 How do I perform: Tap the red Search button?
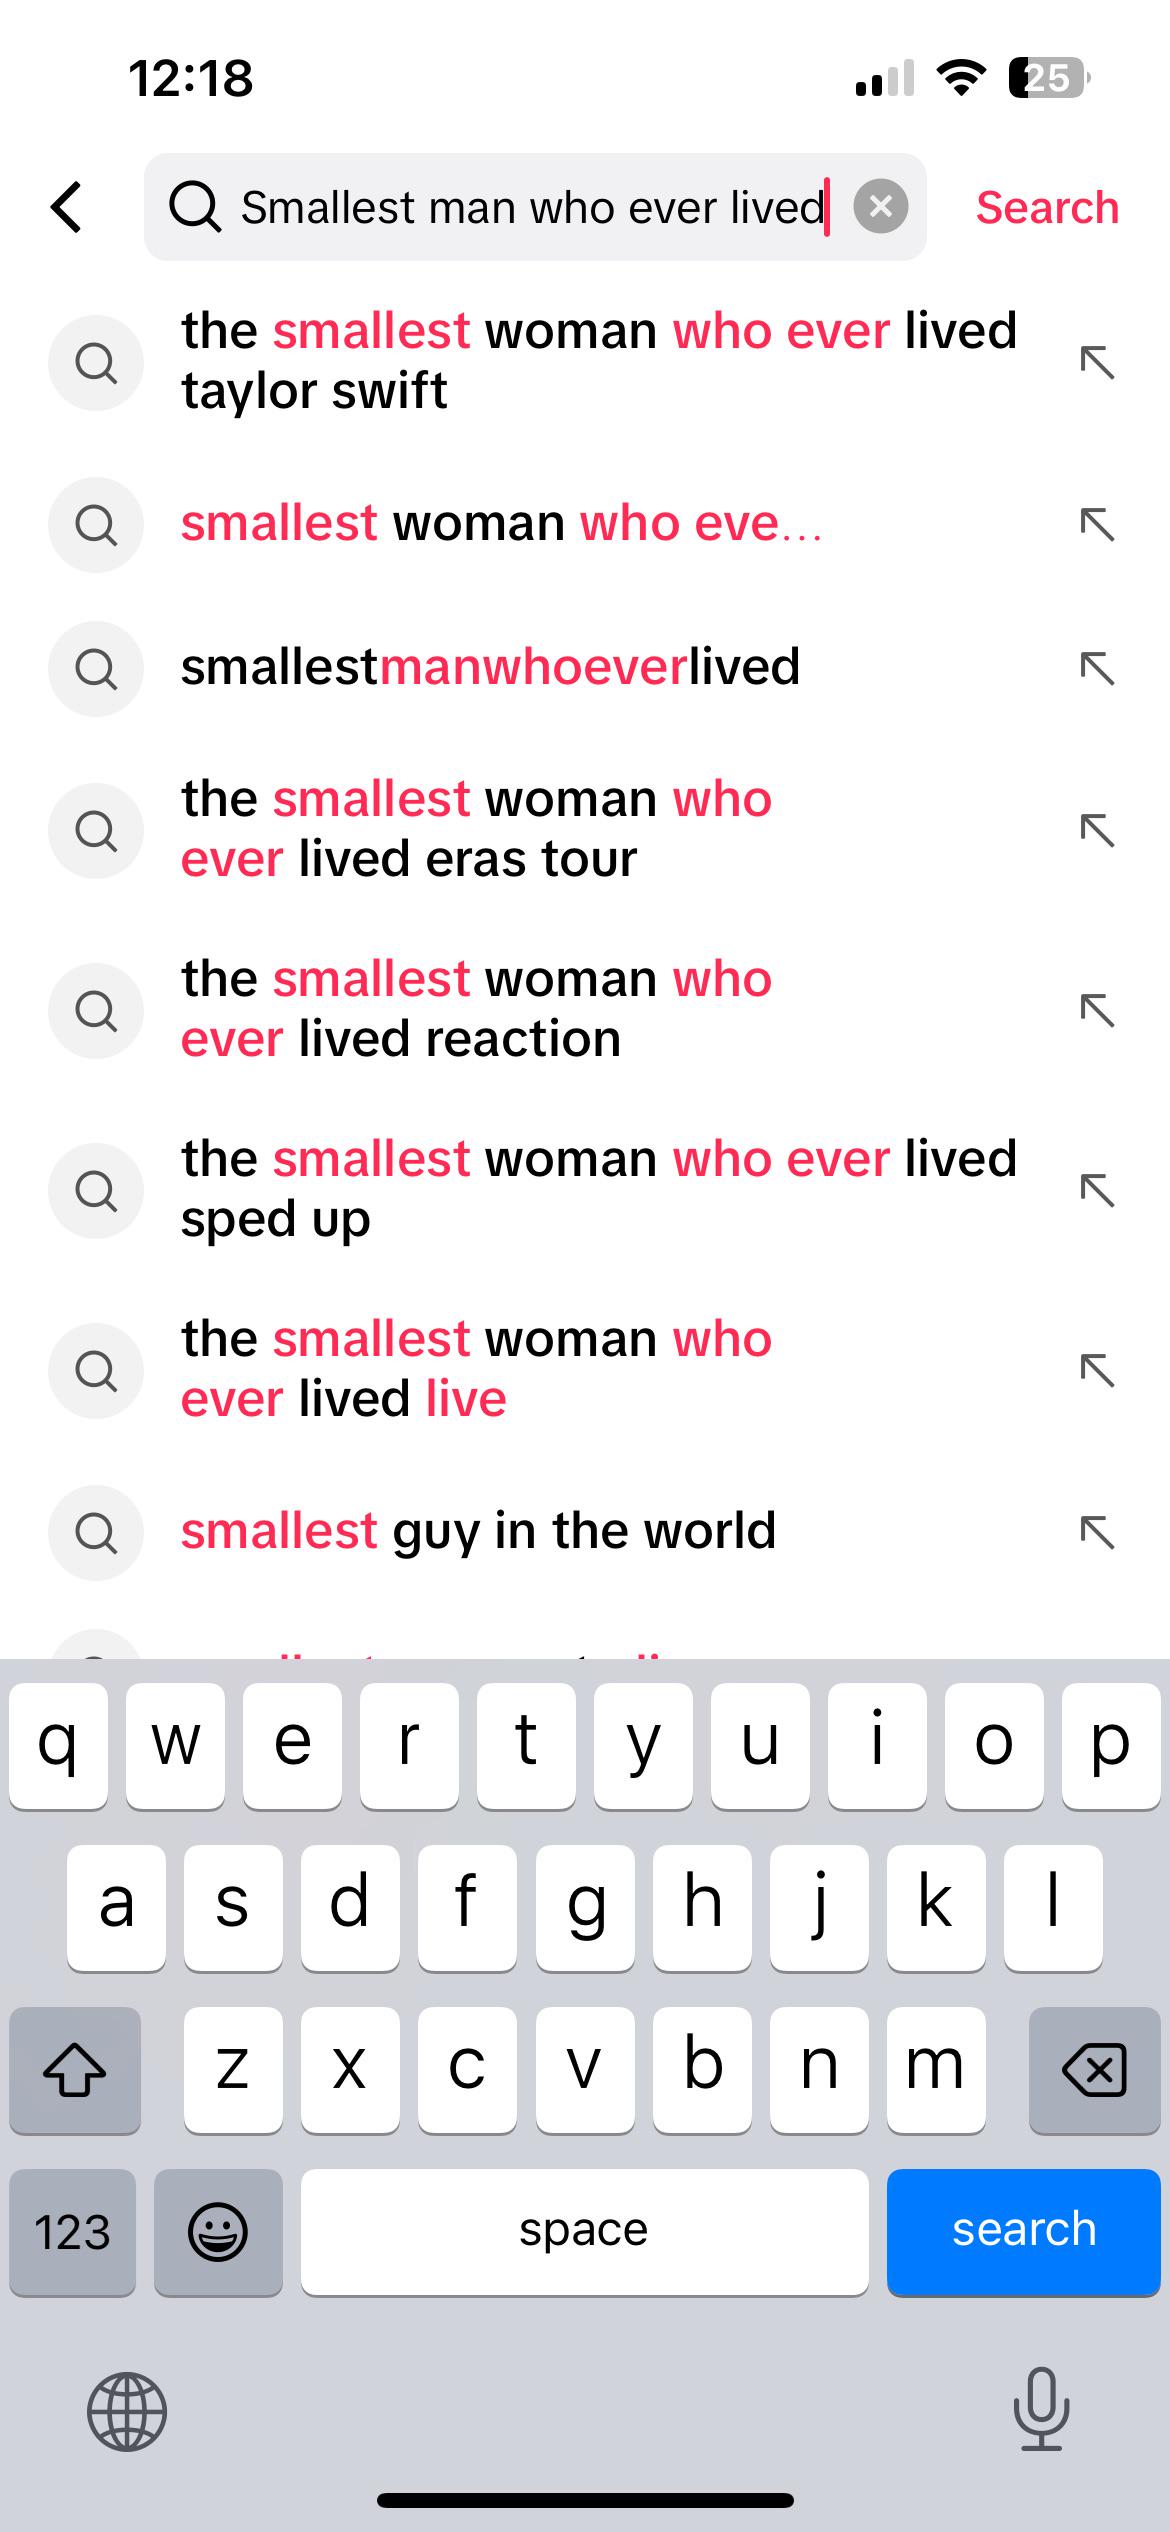tap(1046, 207)
